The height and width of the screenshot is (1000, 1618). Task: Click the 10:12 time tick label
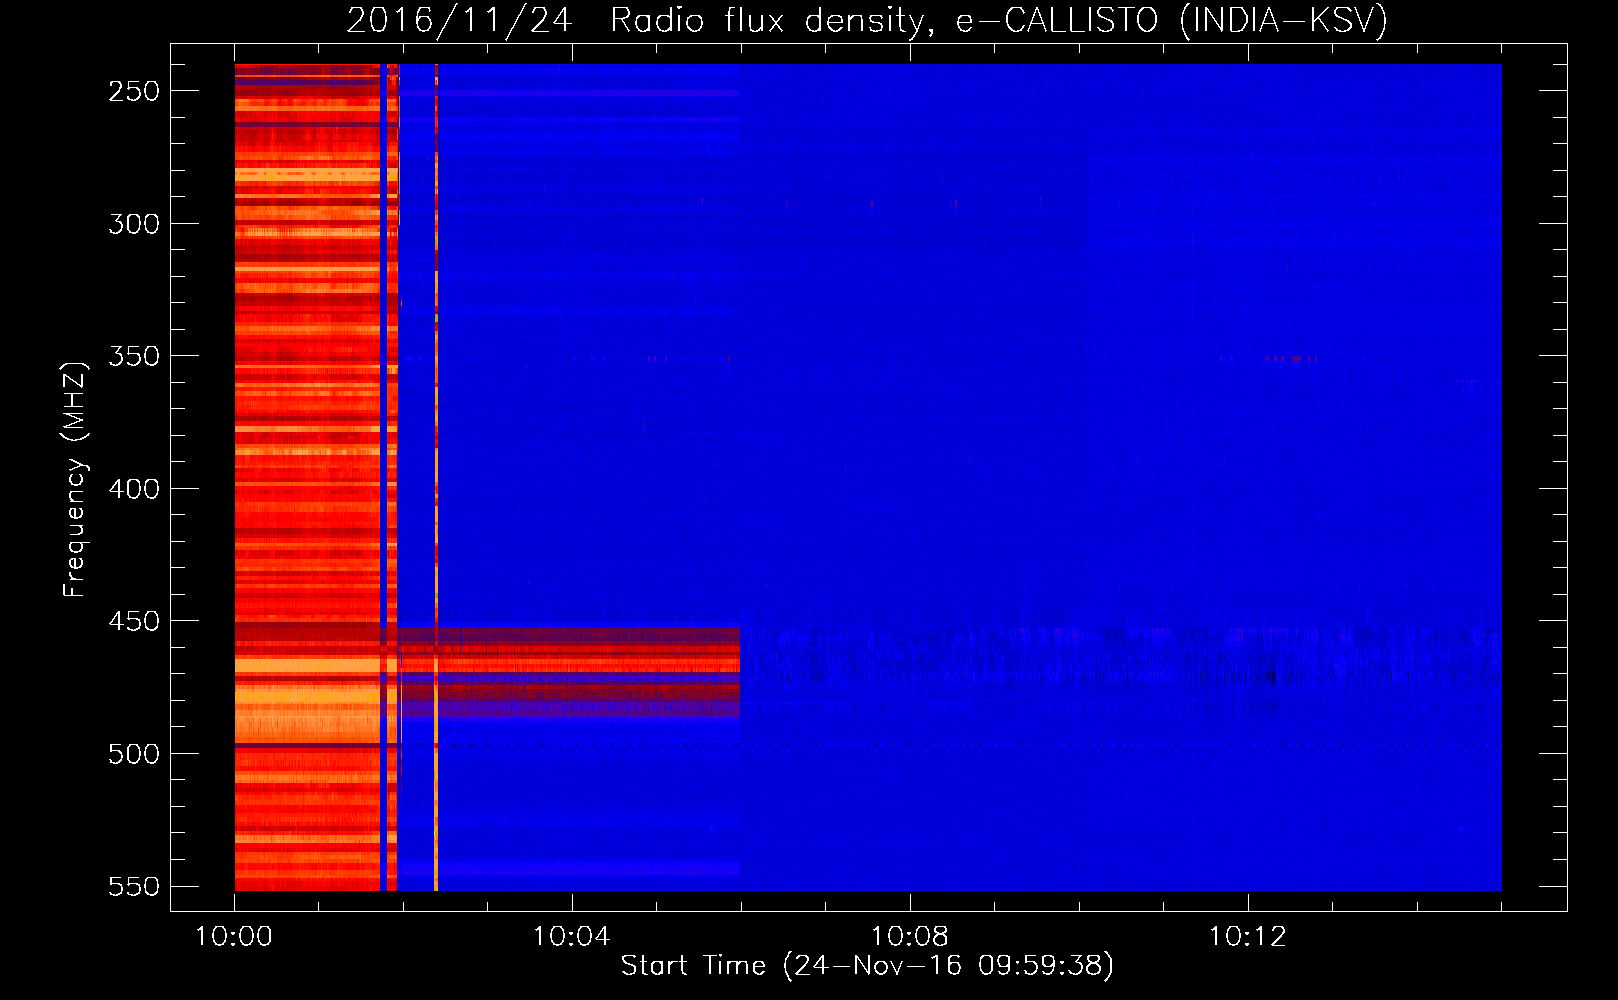[1248, 937]
